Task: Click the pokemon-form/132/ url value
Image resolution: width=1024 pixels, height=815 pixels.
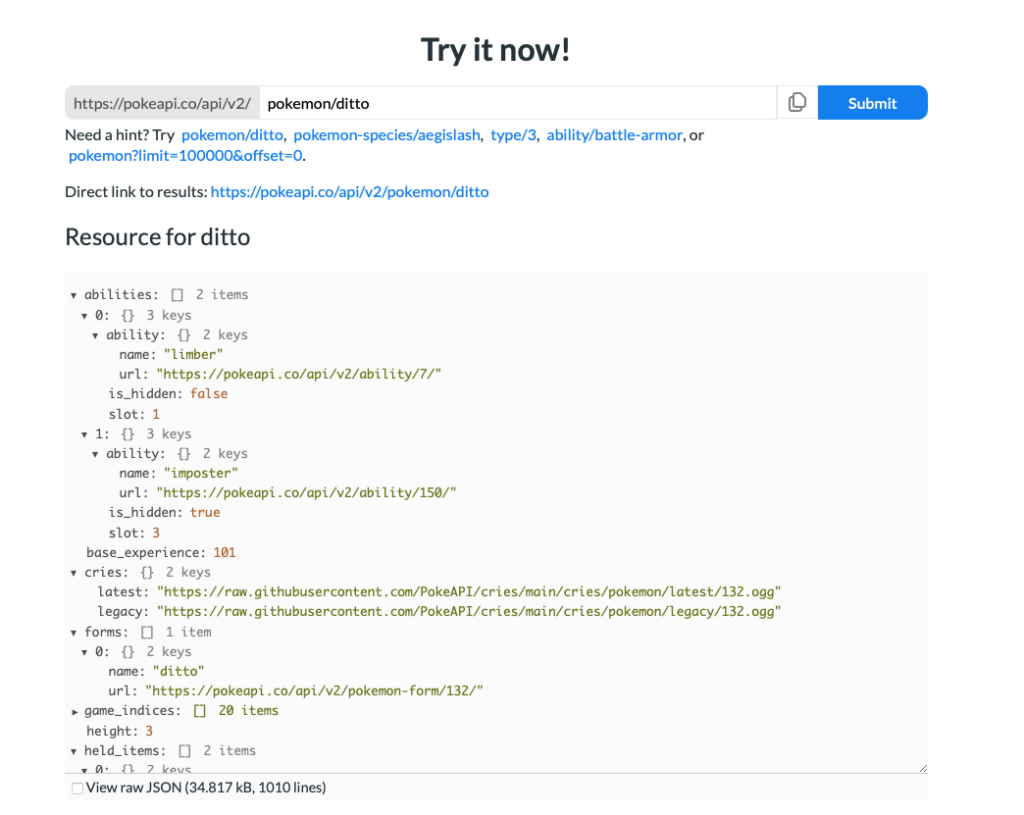Action: click(x=314, y=691)
